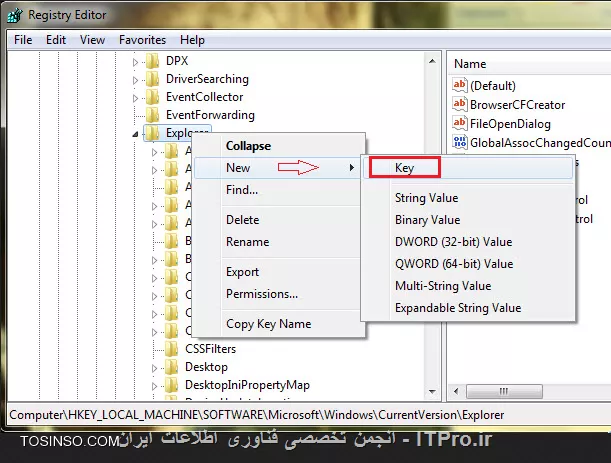Screen dimensions: 611x463
Task: Select Find... in the context menu
Action: [x=279, y=190]
